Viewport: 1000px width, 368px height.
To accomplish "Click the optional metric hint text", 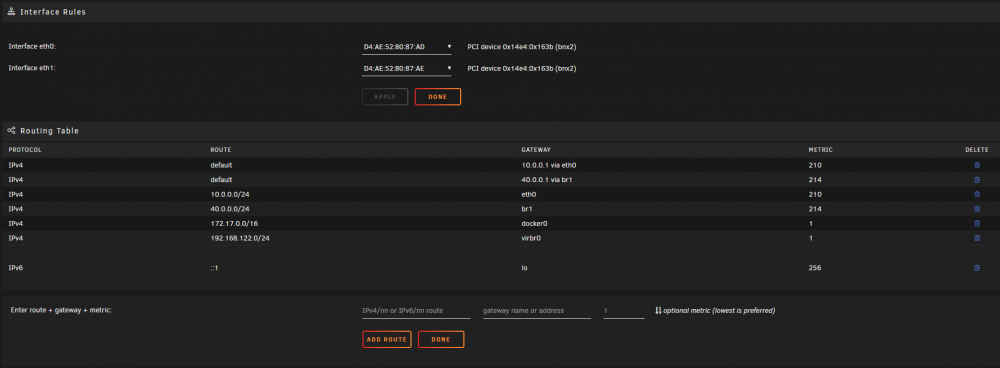I will click(x=719, y=311).
